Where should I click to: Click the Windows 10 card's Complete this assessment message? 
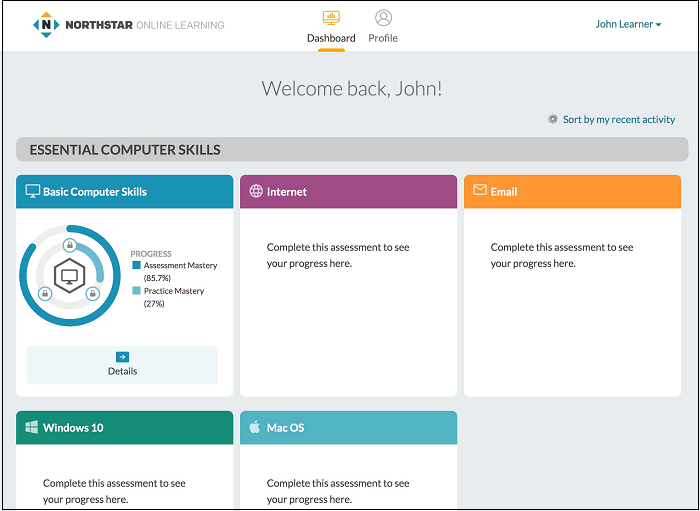[x=114, y=491]
